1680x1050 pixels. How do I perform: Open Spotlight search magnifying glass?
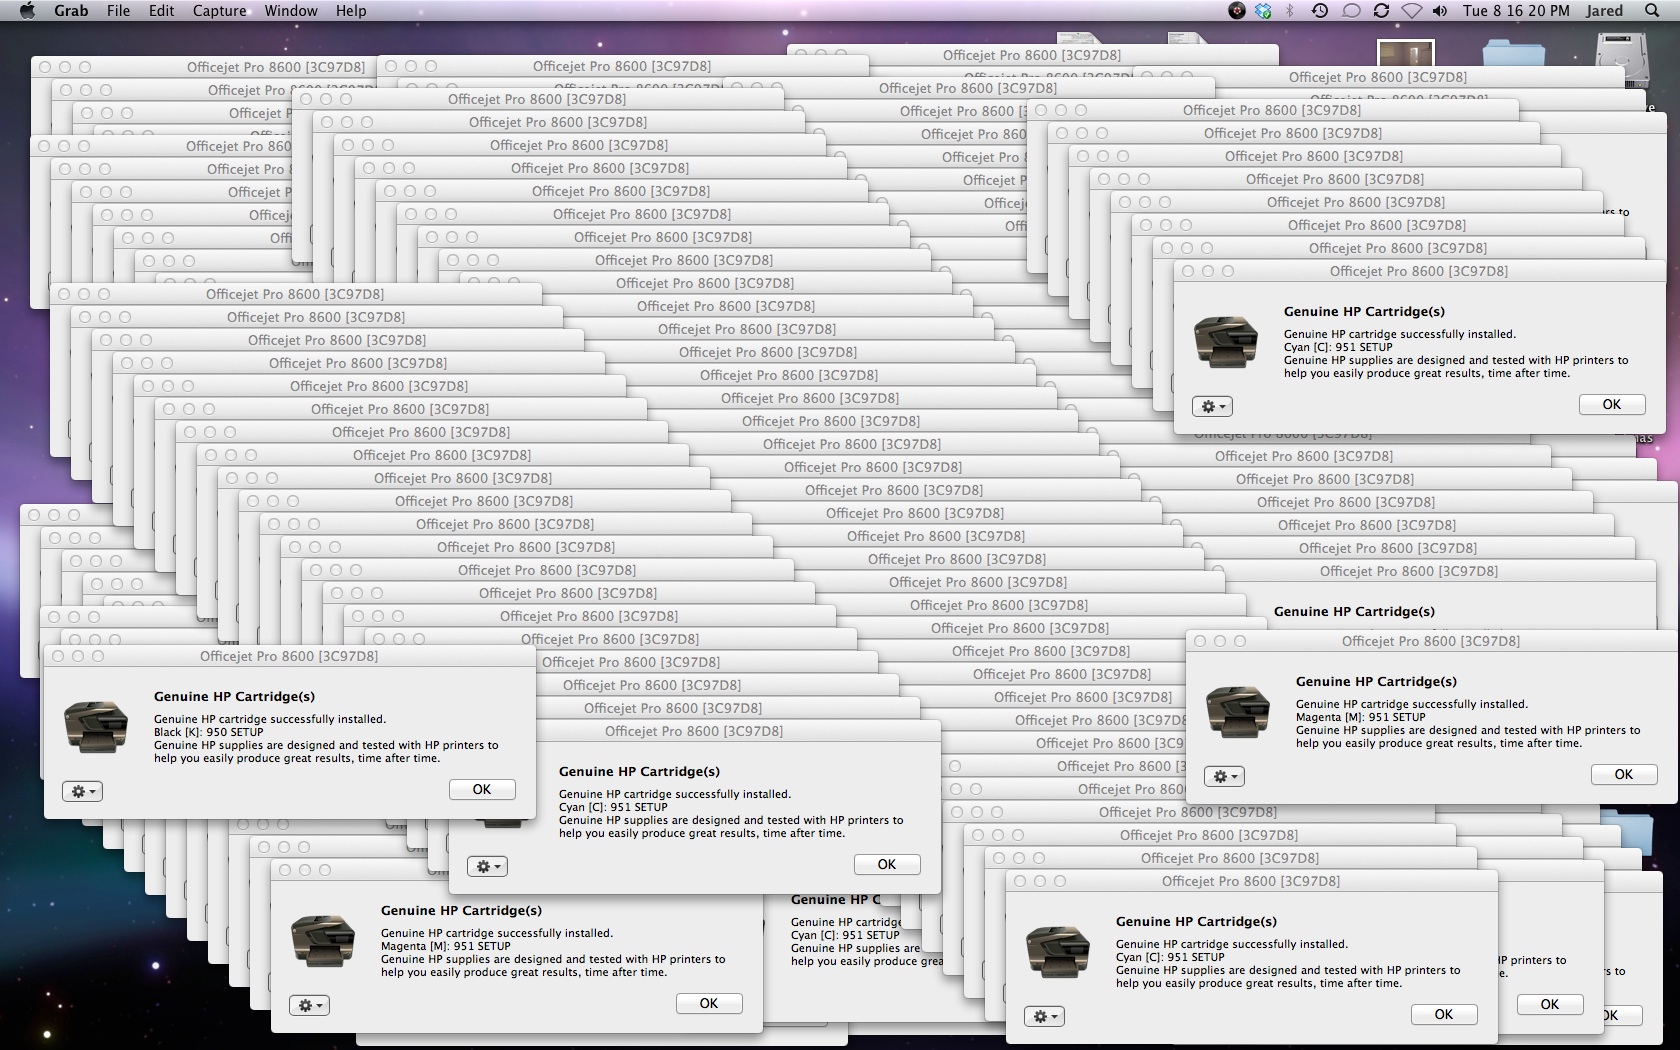[1652, 11]
